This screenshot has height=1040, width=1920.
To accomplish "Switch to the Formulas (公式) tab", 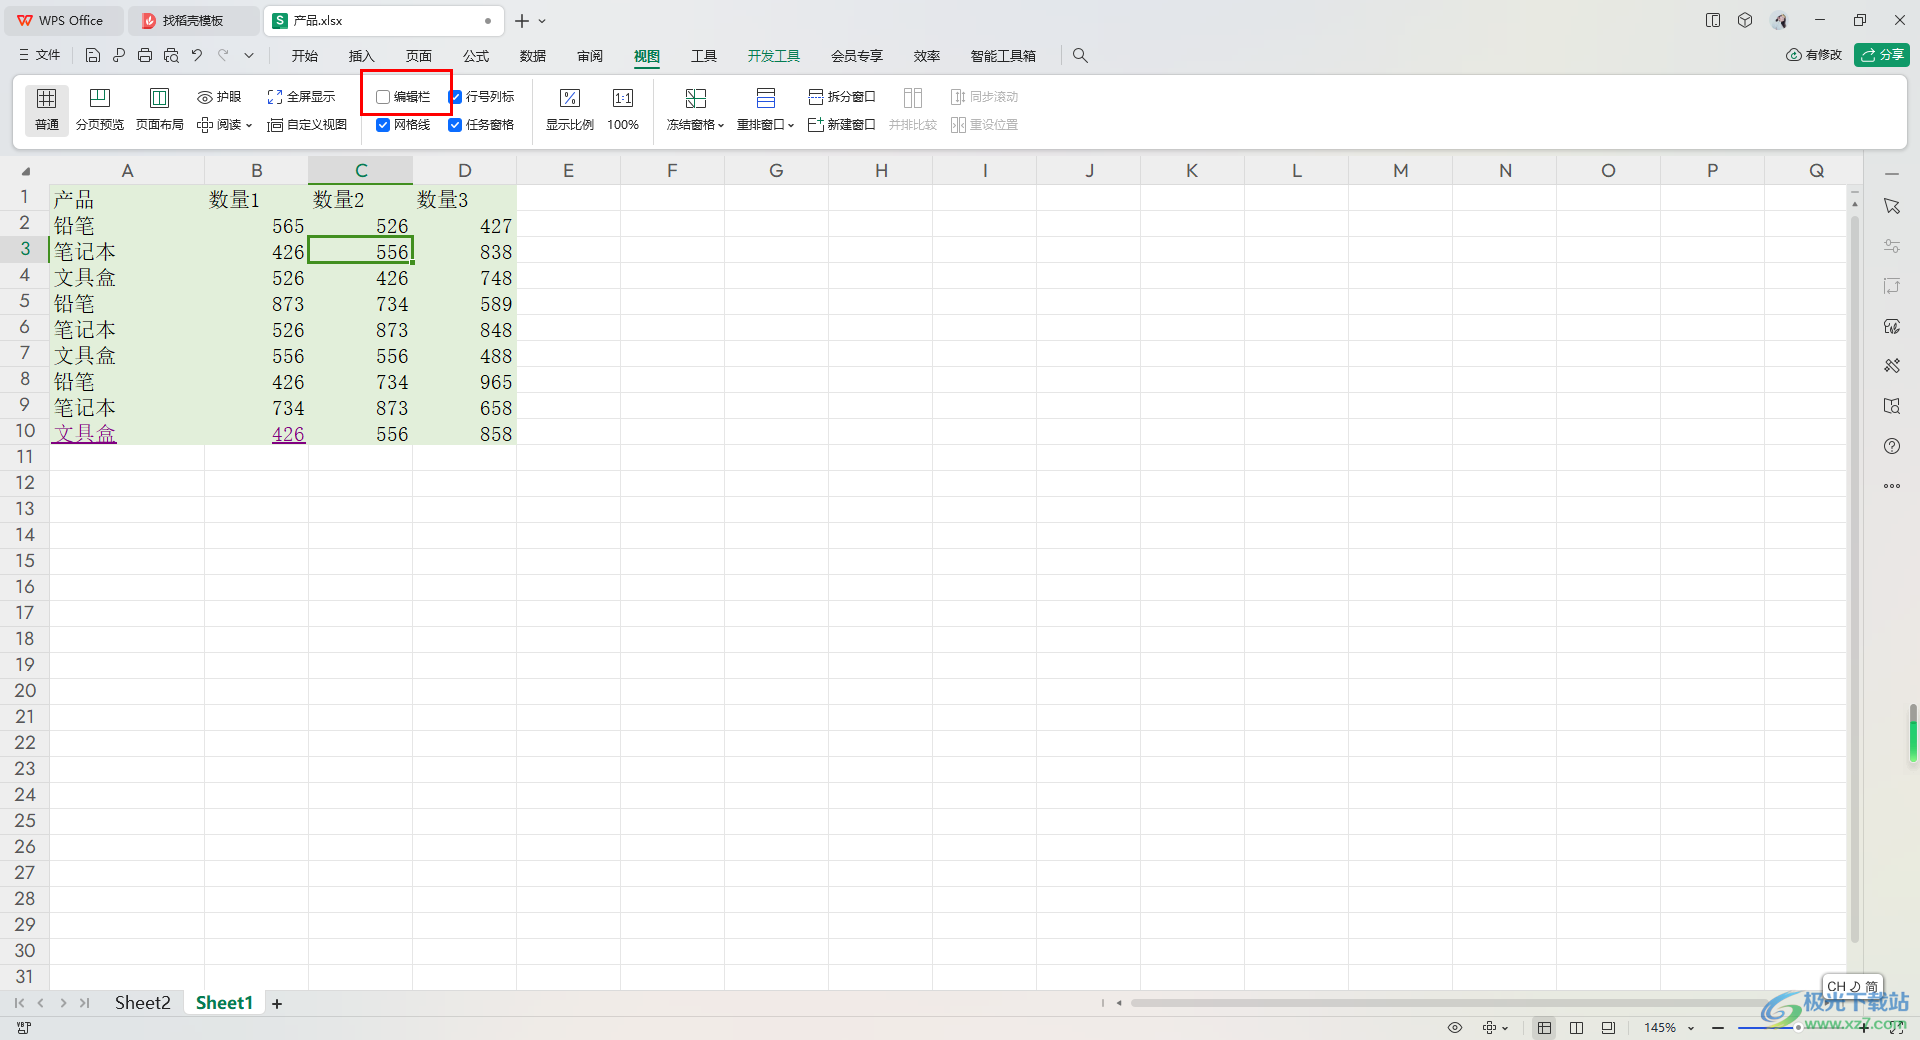I will [x=476, y=56].
